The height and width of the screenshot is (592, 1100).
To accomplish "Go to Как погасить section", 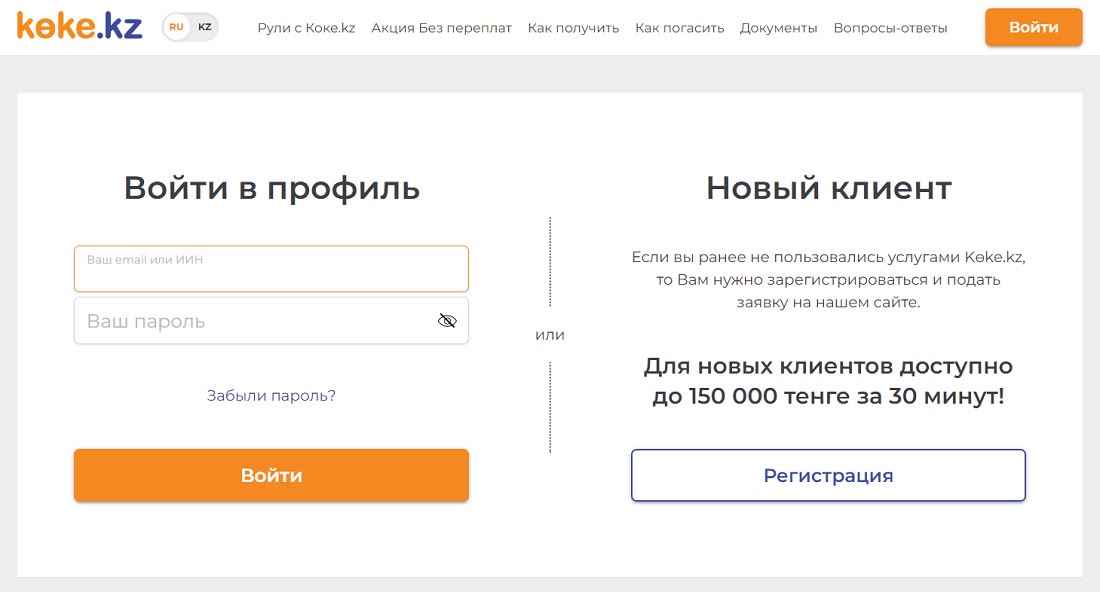I will (679, 28).
